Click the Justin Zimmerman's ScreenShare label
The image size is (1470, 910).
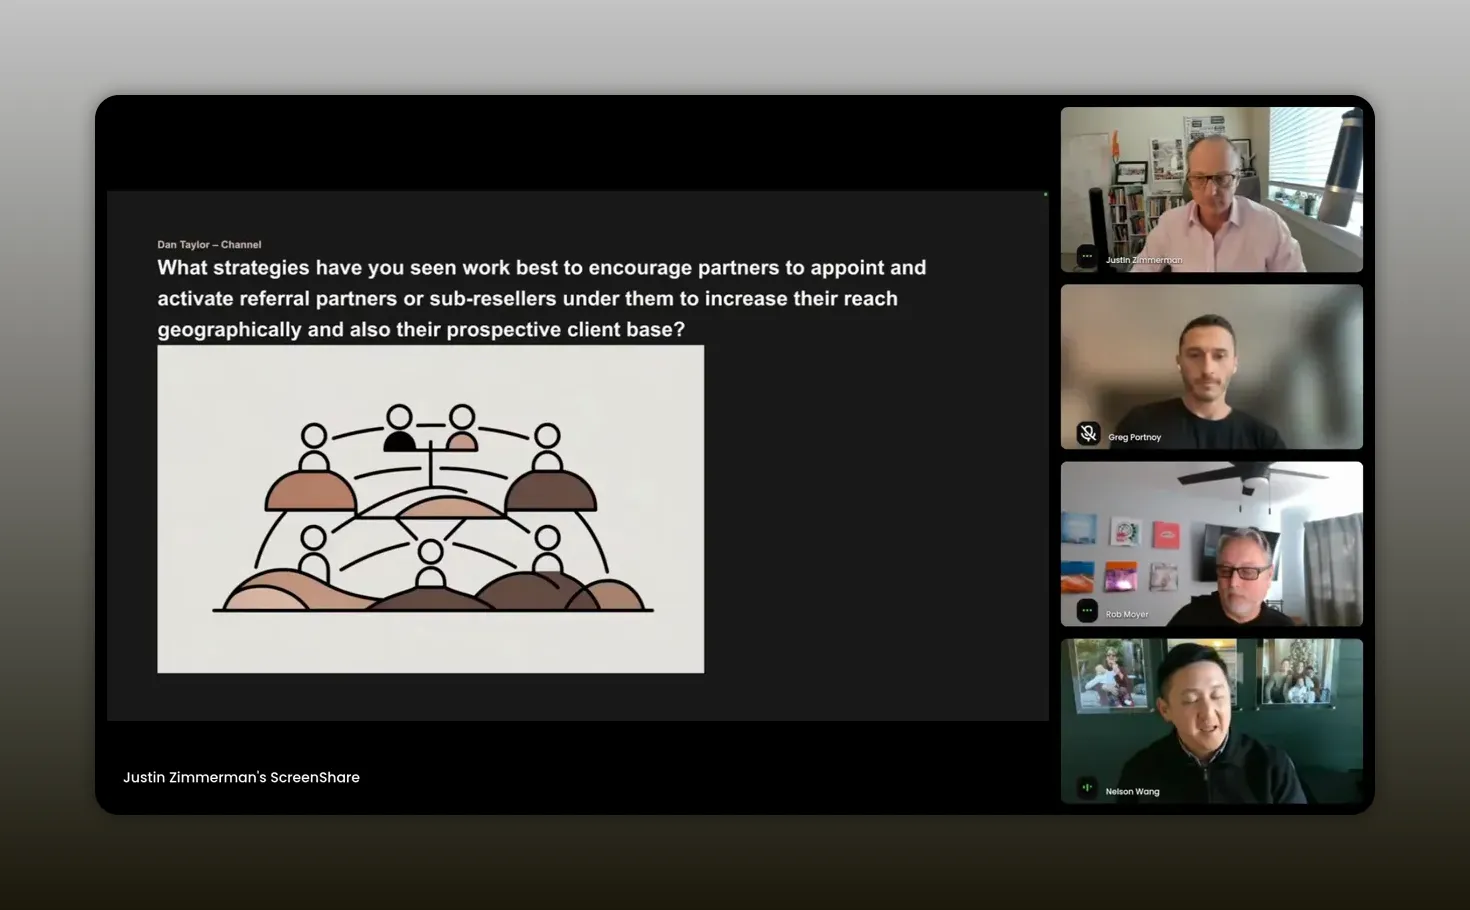tap(241, 777)
